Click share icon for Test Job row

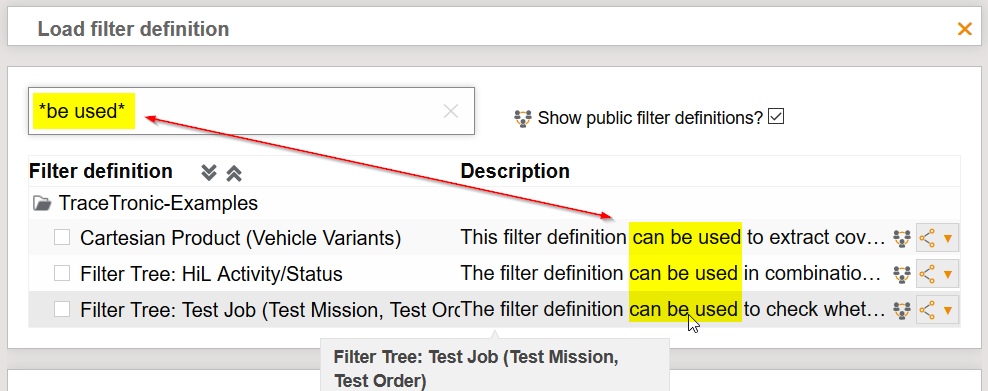coord(926,310)
